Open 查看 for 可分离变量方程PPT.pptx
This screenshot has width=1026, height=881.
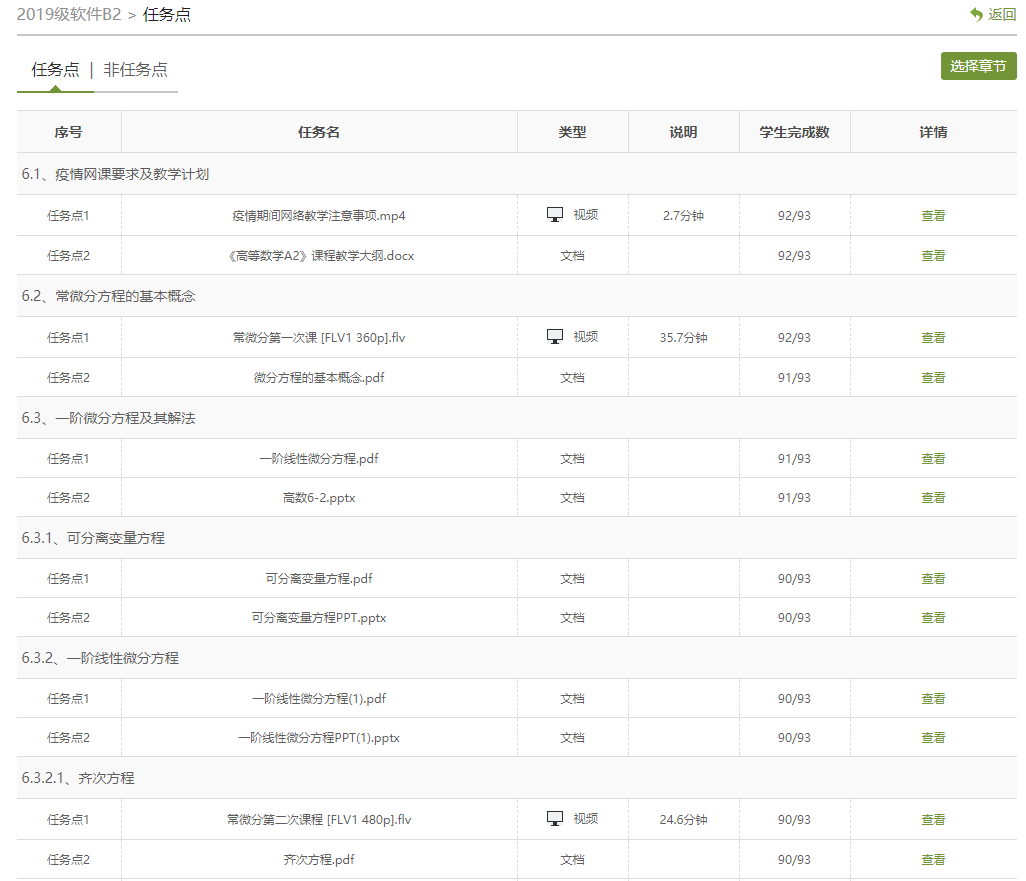[x=932, y=618]
